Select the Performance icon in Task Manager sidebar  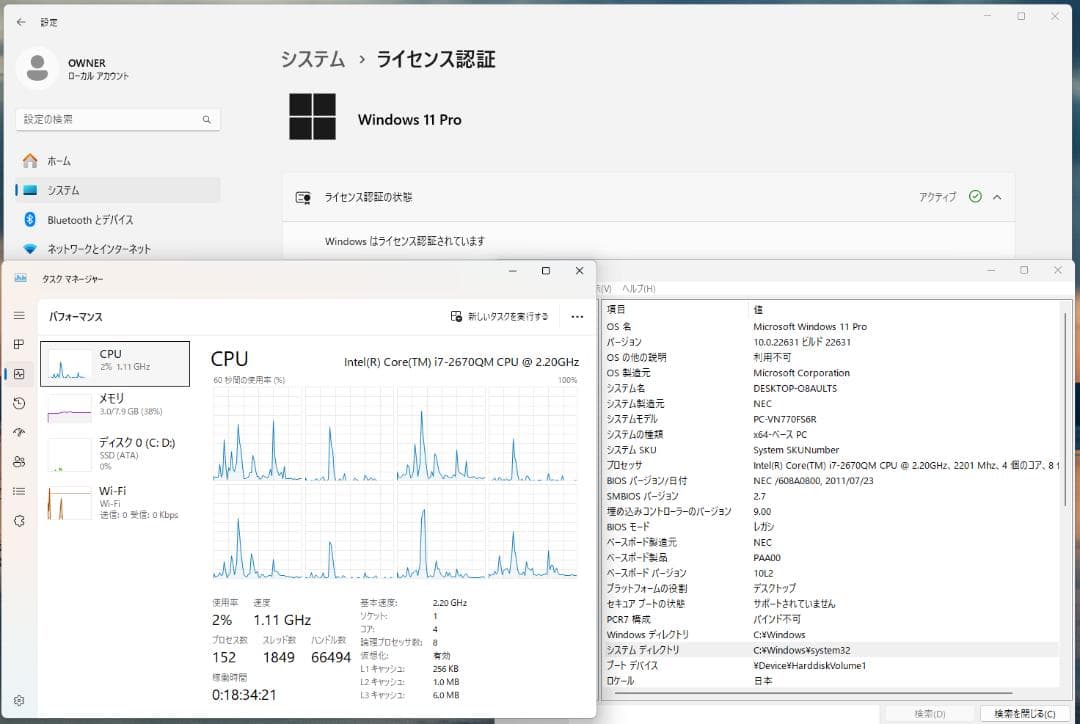coord(17,374)
